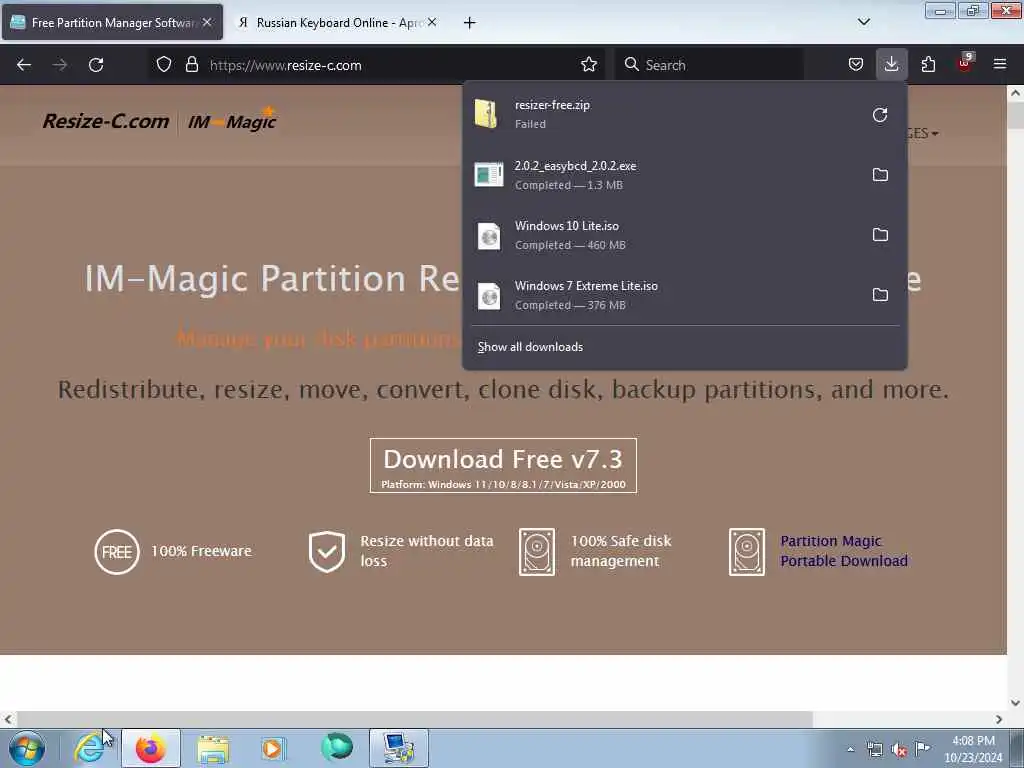Select the Windows 10 Lite.iso entry
The width and height of the screenshot is (1024, 768).
[684, 235]
